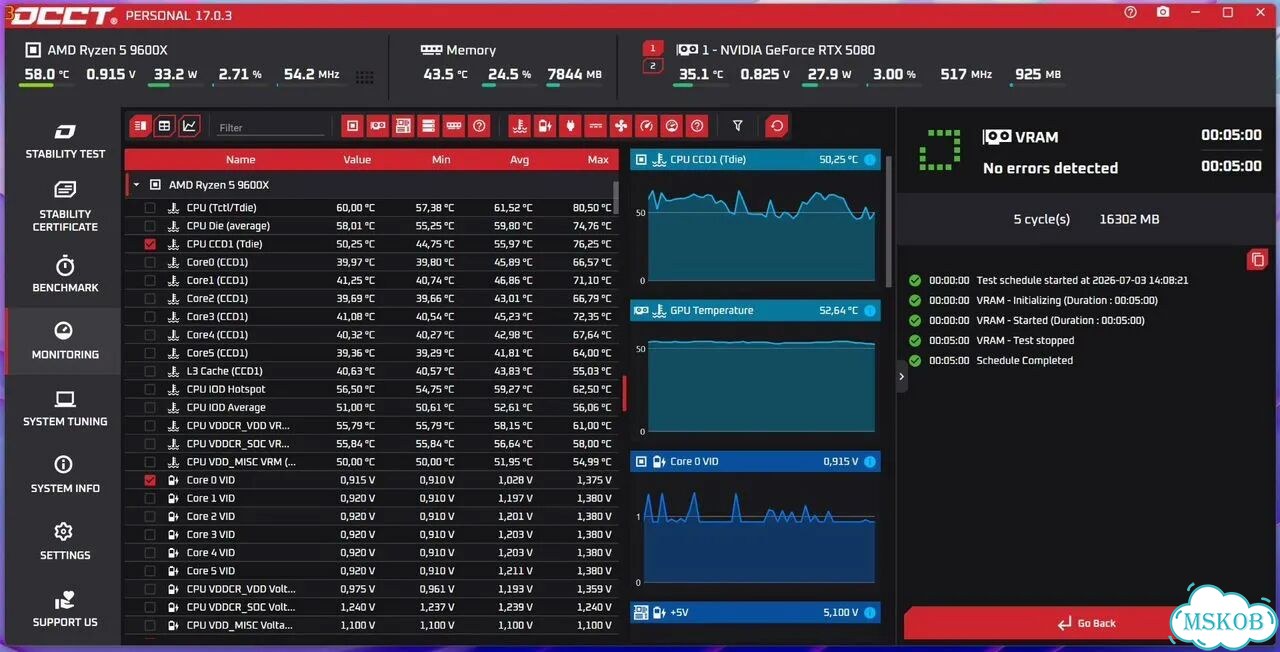Toggle the fan sensor filter icon
The height and width of the screenshot is (652, 1280).
(621, 126)
